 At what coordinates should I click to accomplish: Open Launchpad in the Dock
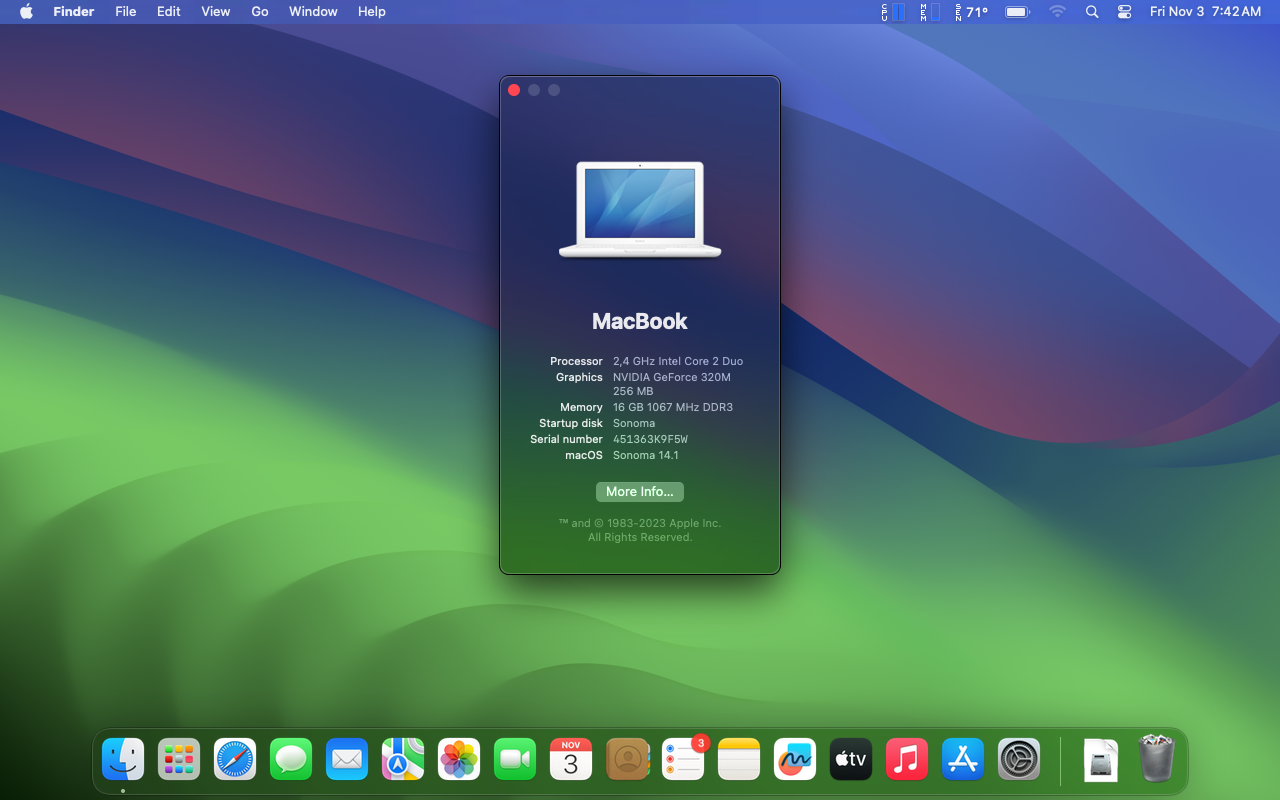click(179, 760)
